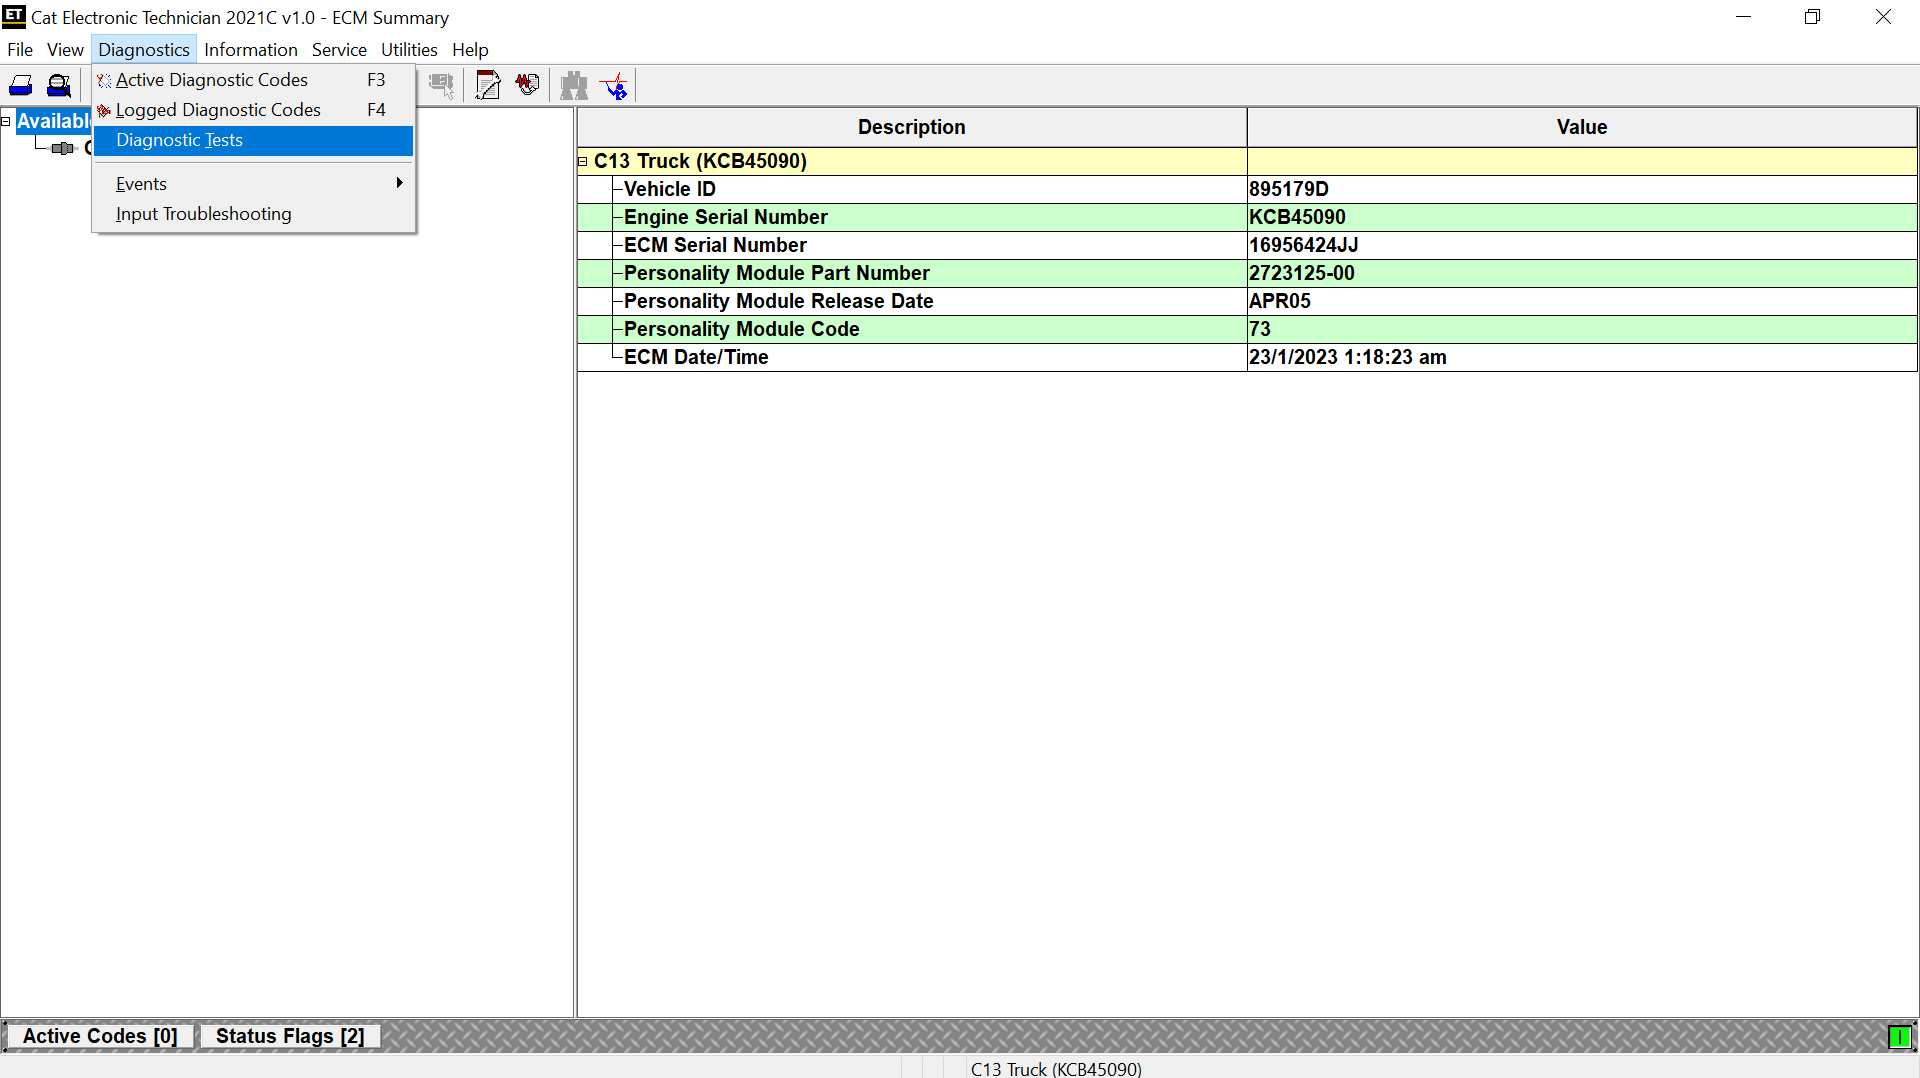Collapse the C13 Truck (KCB45090) summary group

pyautogui.click(x=583, y=161)
